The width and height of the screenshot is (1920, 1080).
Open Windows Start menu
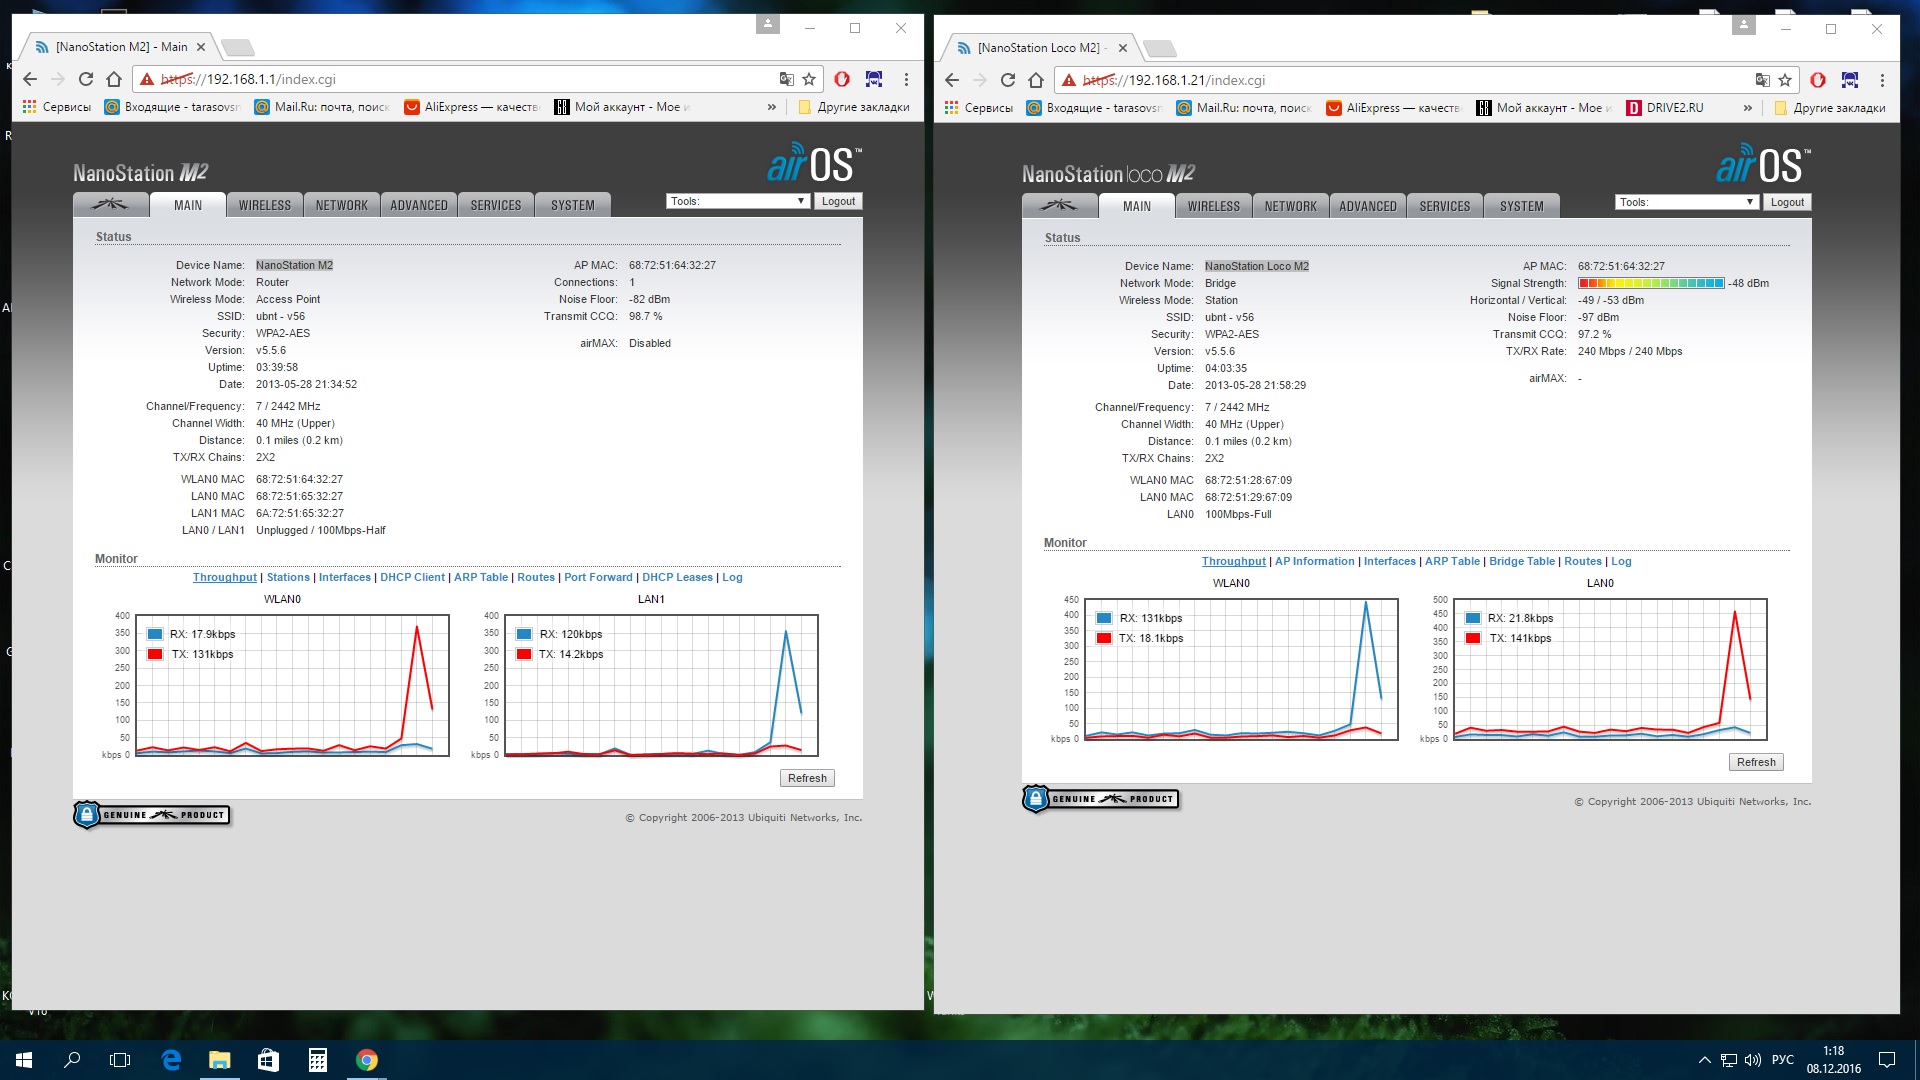(24, 1060)
